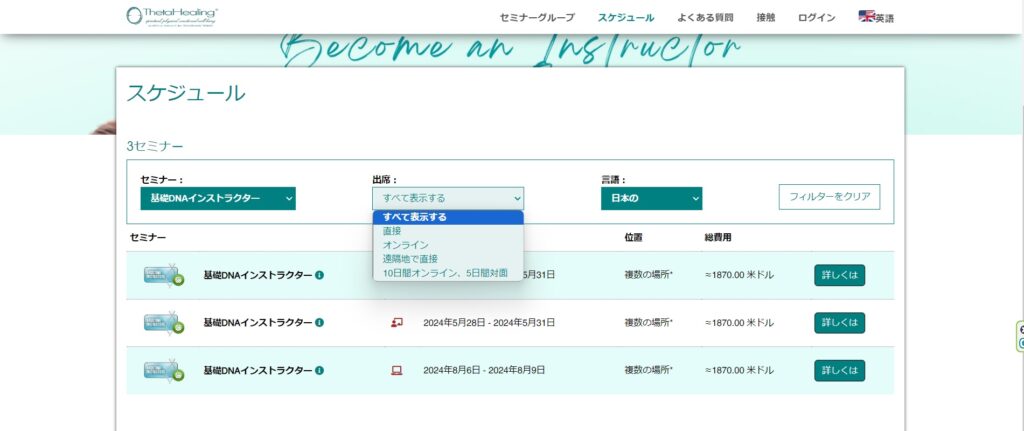
Task: Click 詳しくは for the August 6 seminar
Action: coord(839,370)
